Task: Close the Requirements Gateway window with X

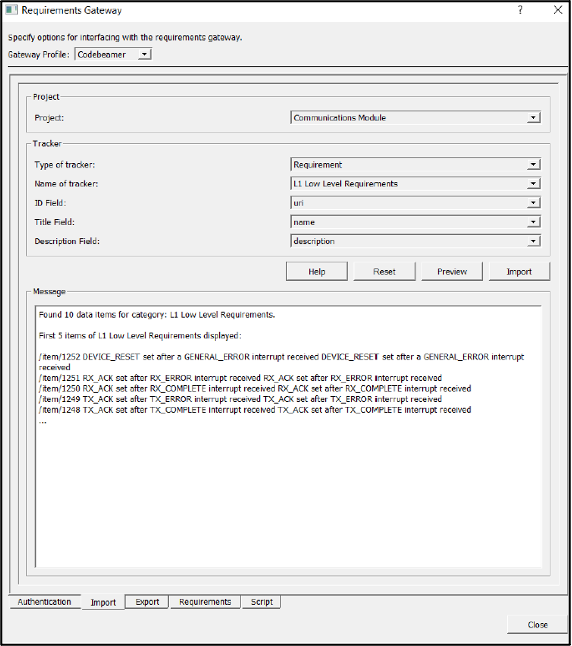Action: pyautogui.click(x=558, y=10)
